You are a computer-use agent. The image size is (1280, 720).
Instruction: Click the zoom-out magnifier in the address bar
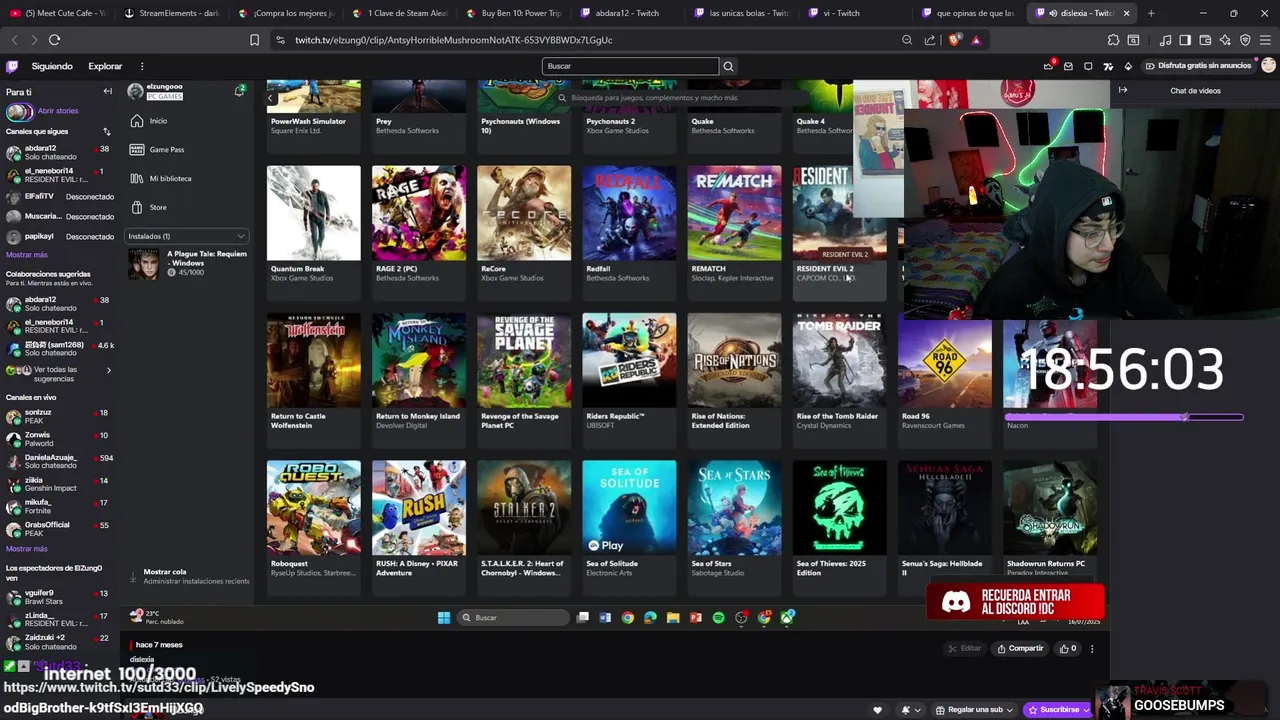coord(907,40)
